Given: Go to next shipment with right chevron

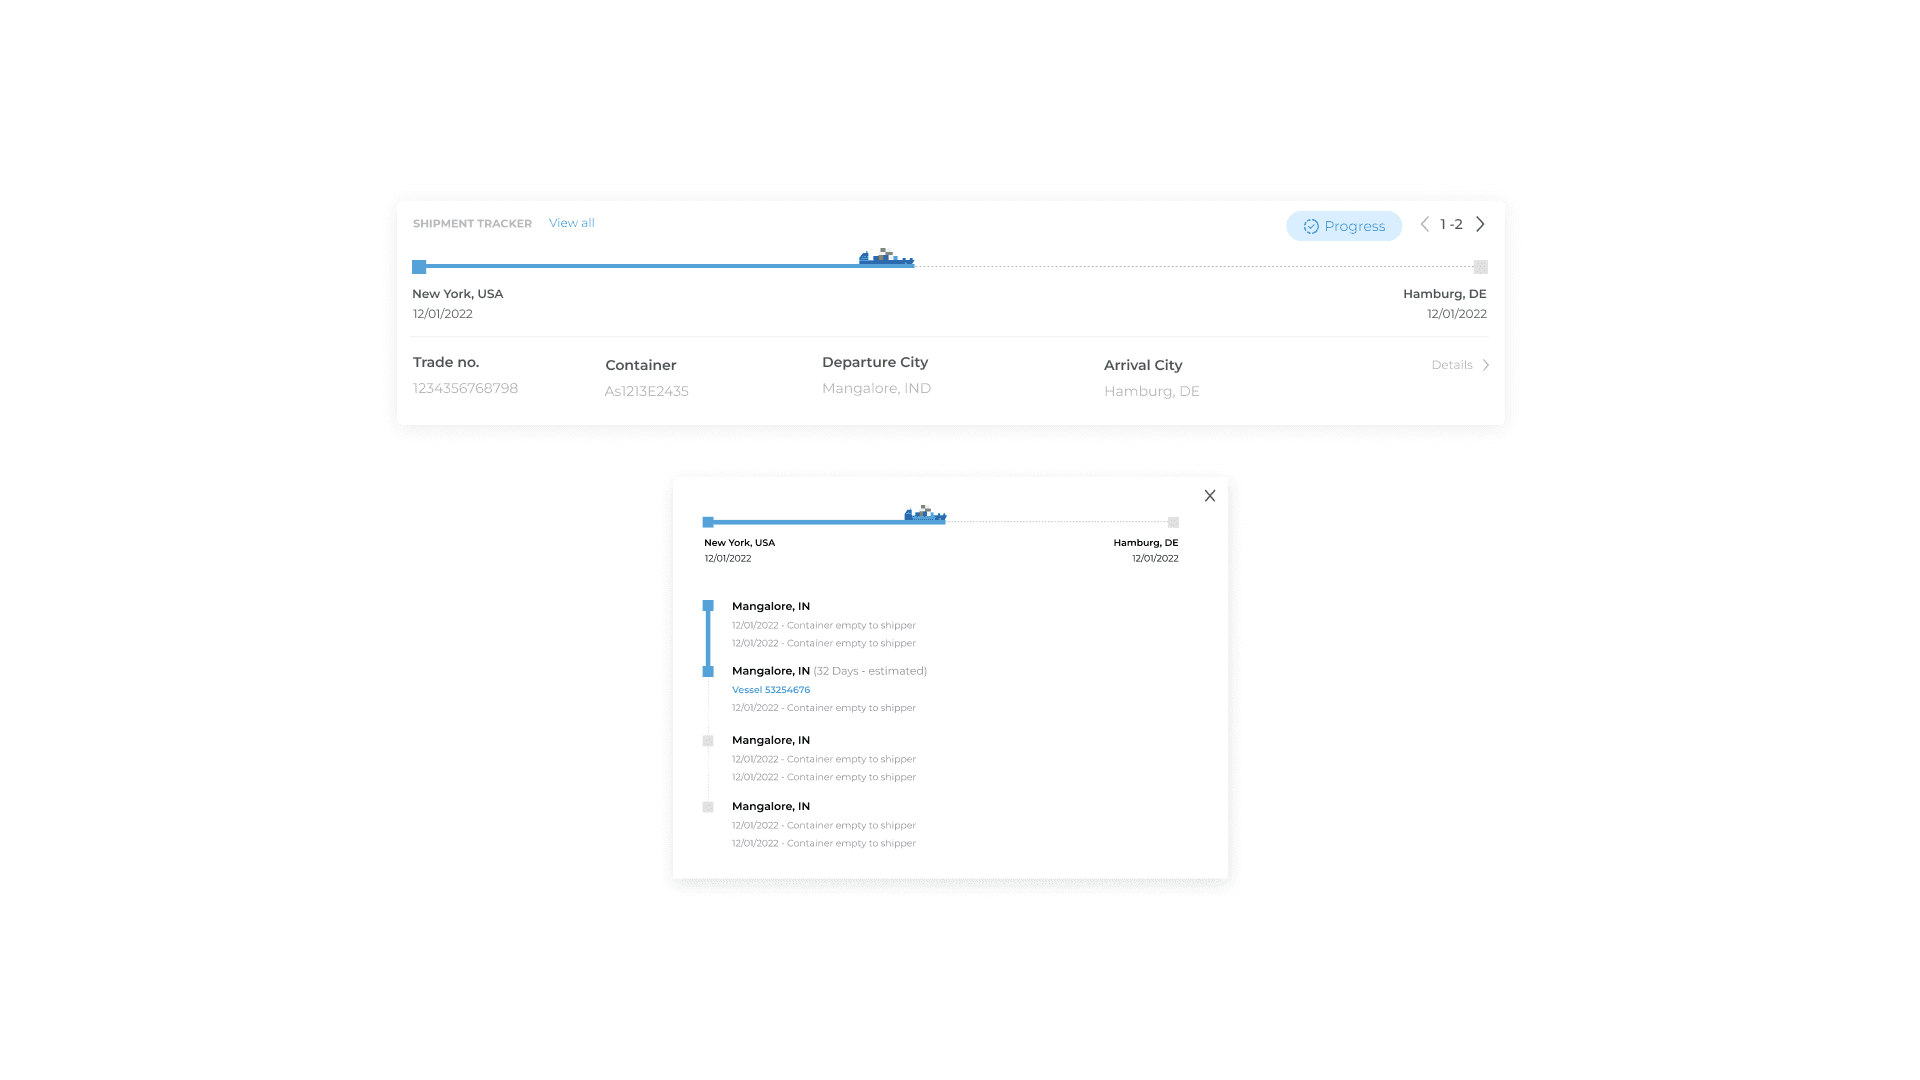Looking at the screenshot, I should [1480, 224].
